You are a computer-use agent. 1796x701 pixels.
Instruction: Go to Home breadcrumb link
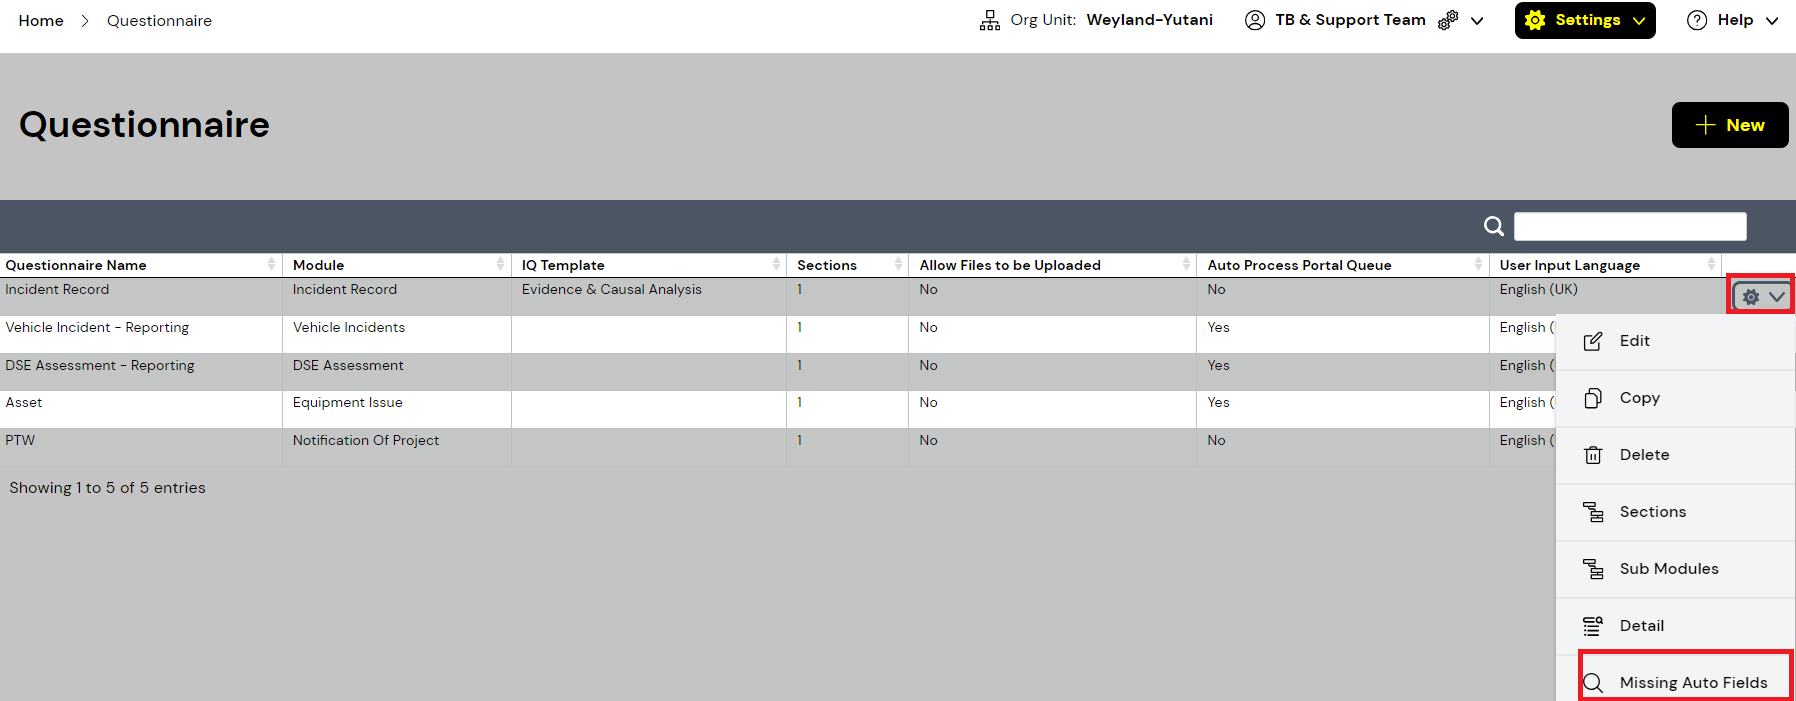pyautogui.click(x=41, y=20)
